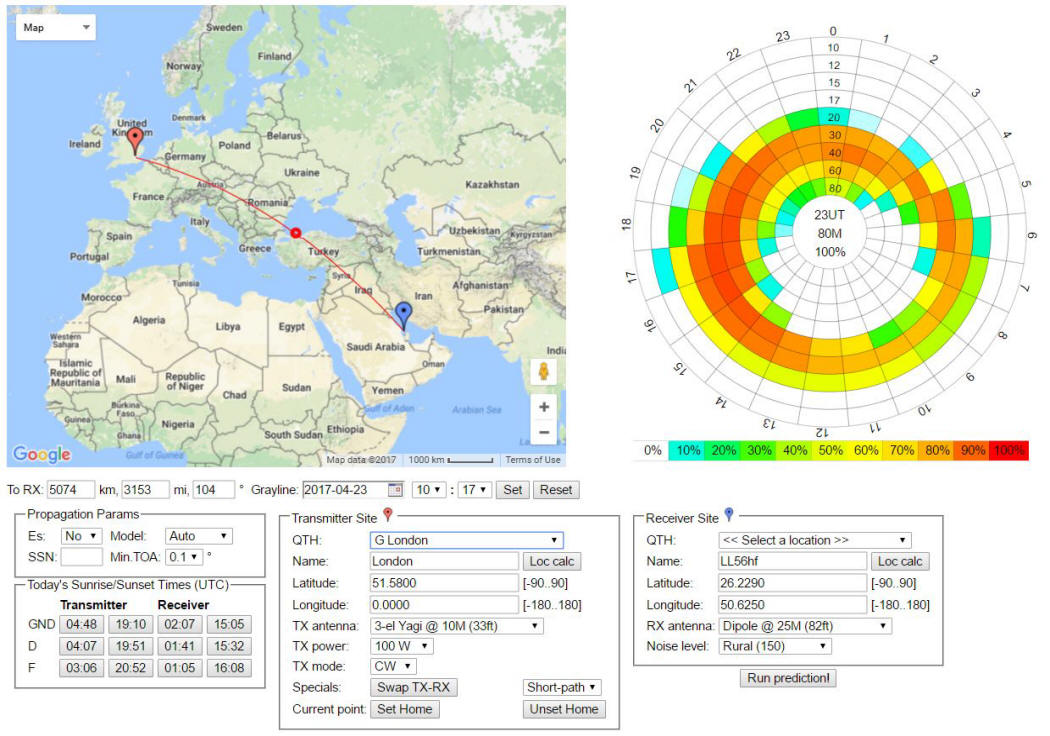Click the Google logo on the map
Screen dimensions: 1050x736
point(42,455)
